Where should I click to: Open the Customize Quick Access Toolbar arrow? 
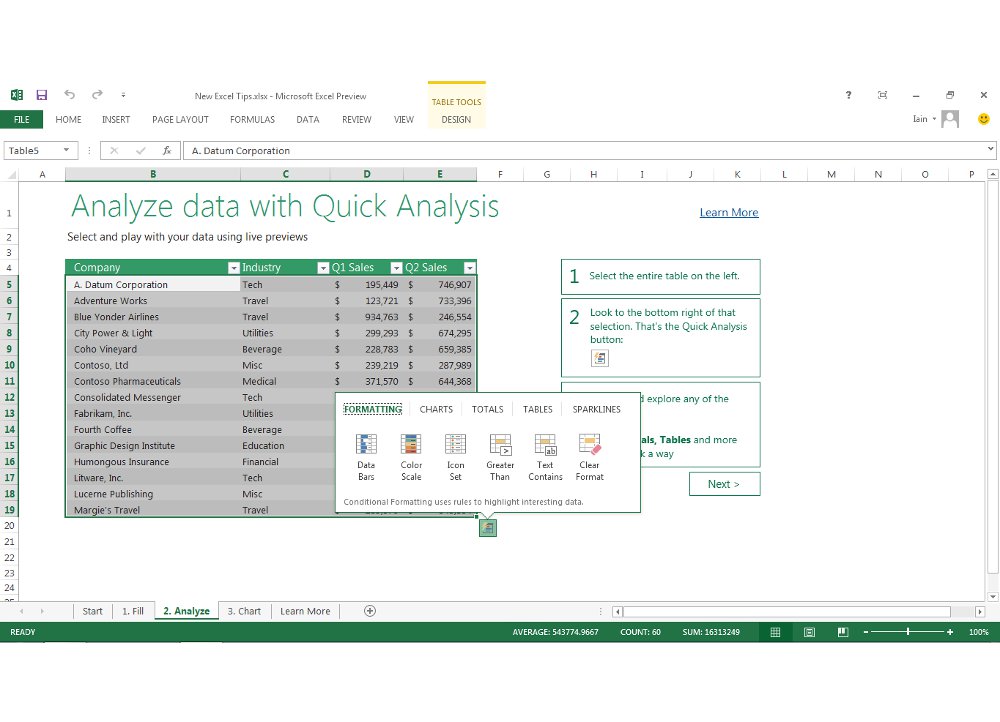[x=123, y=95]
